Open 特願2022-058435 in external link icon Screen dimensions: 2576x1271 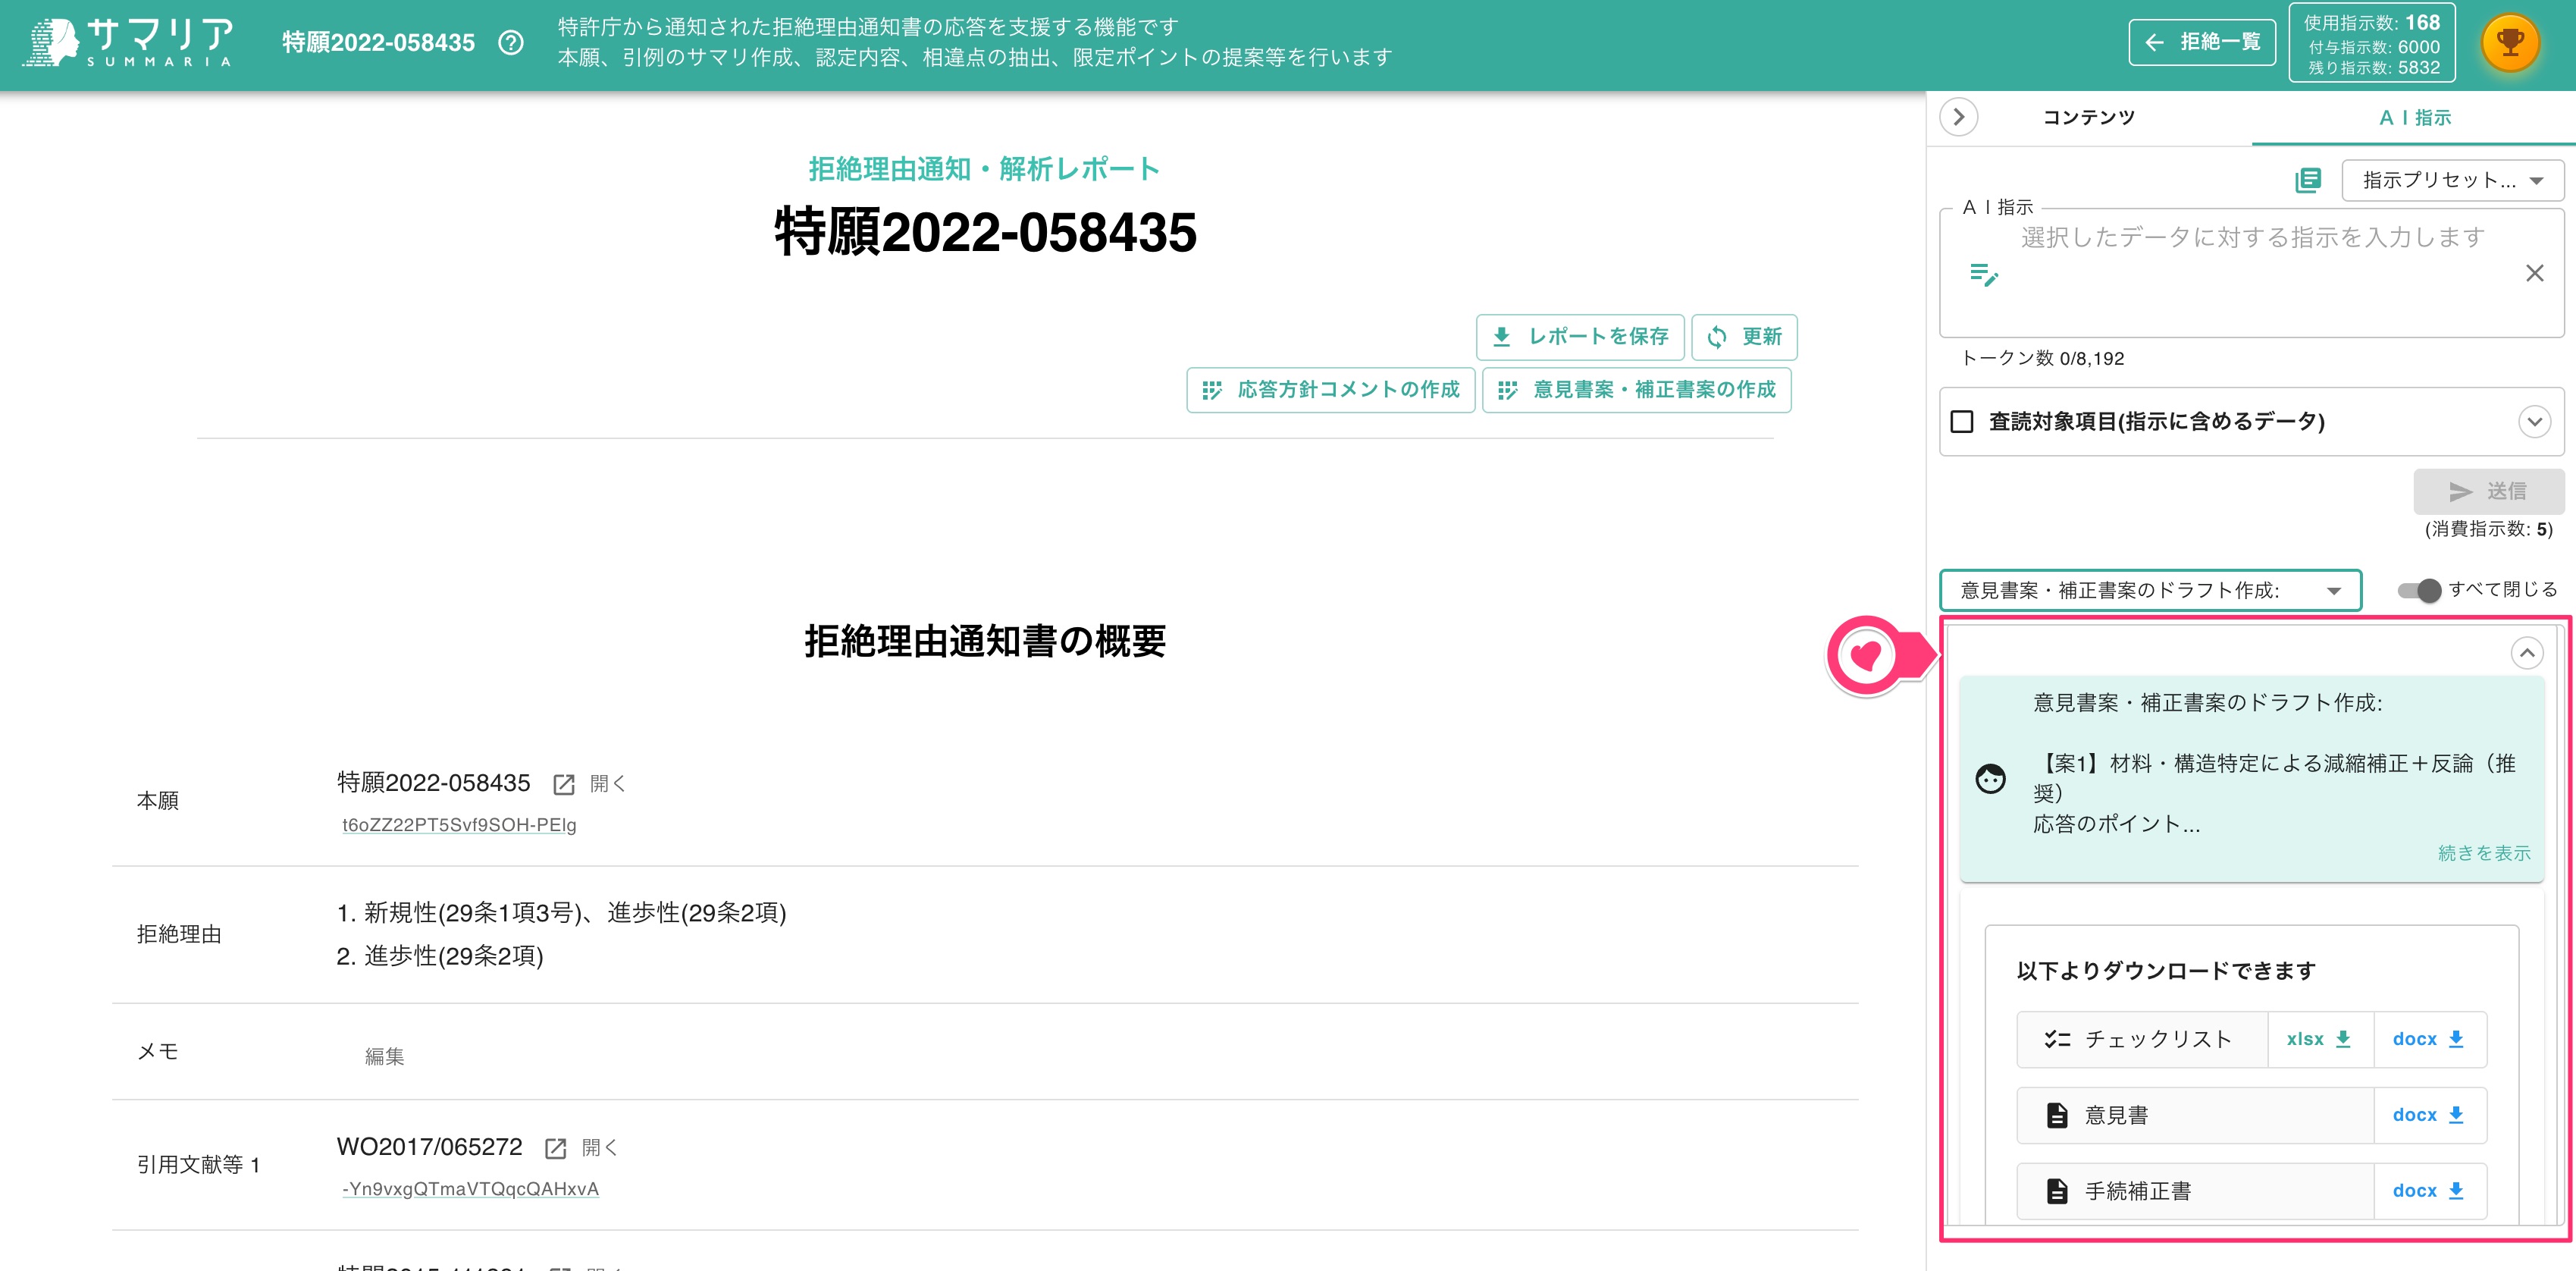(x=564, y=785)
